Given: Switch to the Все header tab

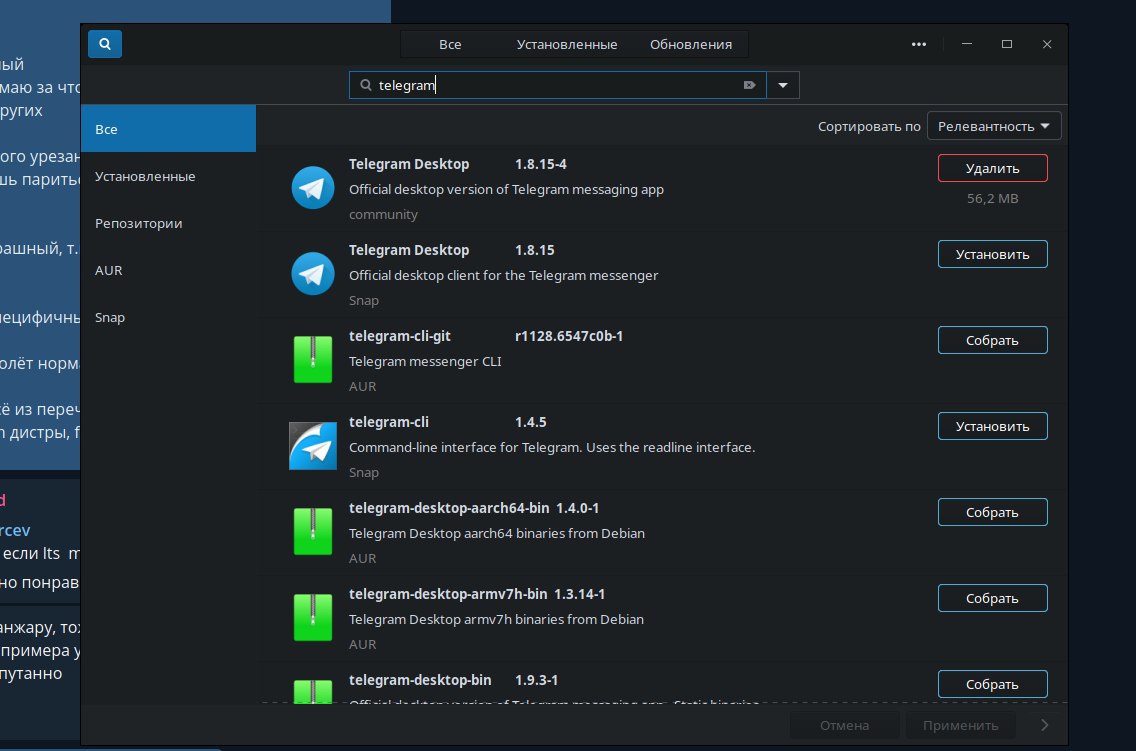Looking at the screenshot, I should coord(450,44).
